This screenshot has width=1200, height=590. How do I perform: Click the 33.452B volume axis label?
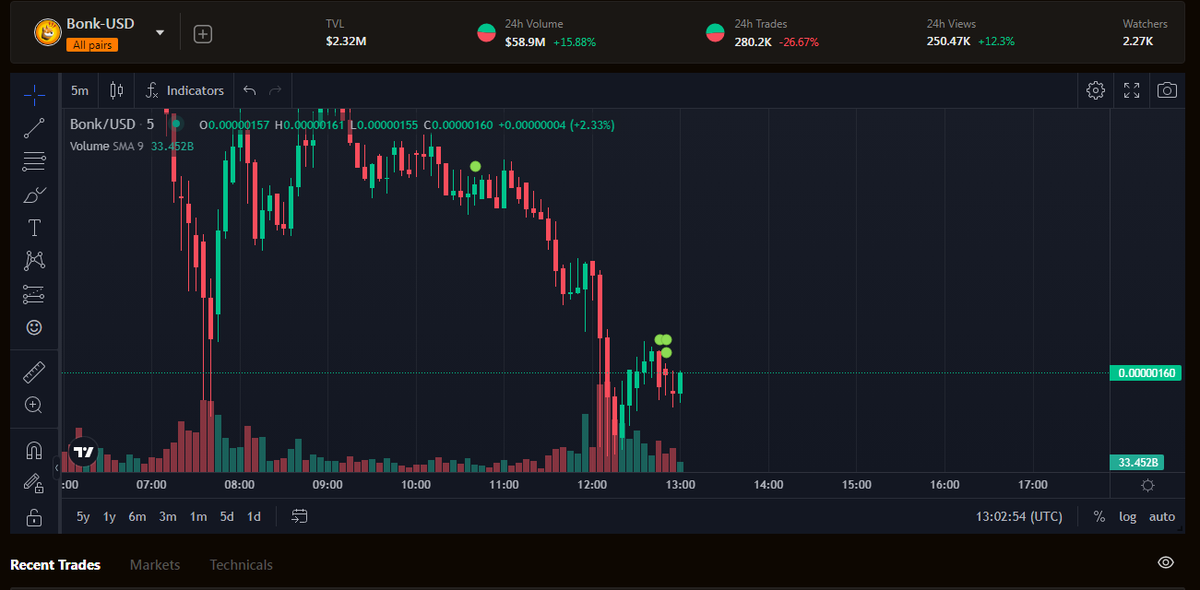1138,462
